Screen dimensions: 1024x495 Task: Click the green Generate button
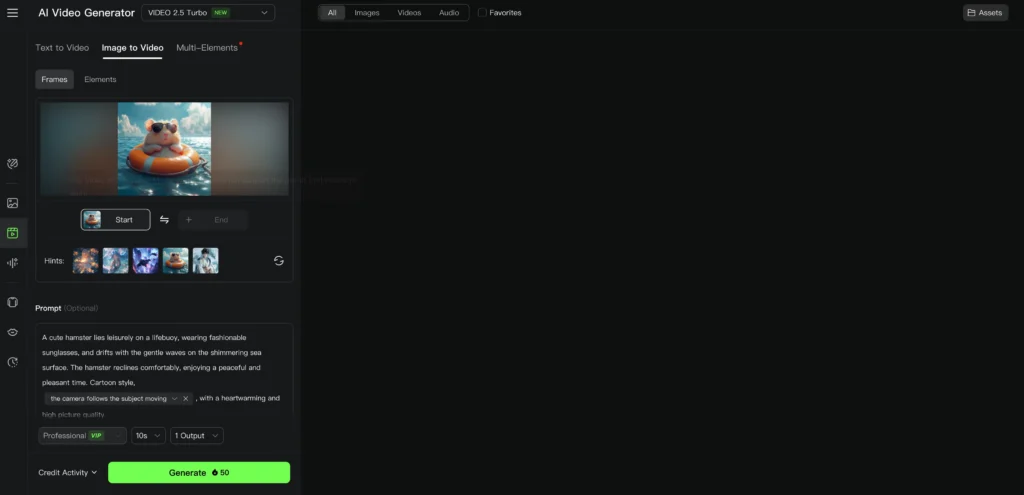tap(199, 472)
